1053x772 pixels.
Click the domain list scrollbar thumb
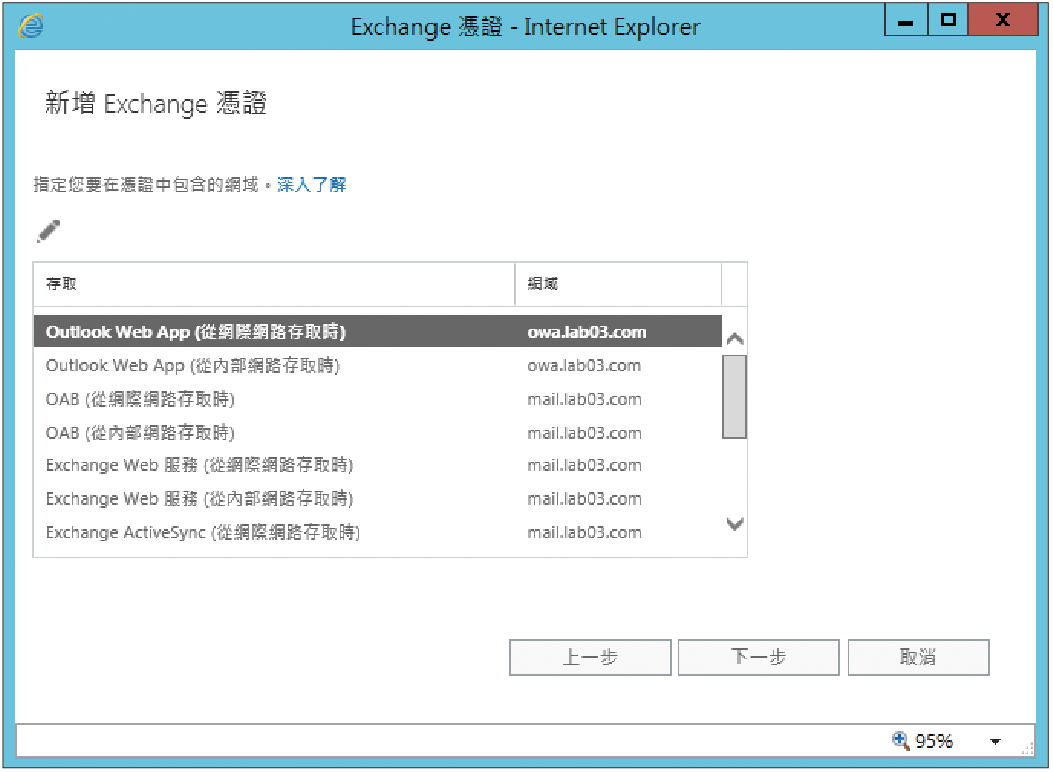click(735, 397)
